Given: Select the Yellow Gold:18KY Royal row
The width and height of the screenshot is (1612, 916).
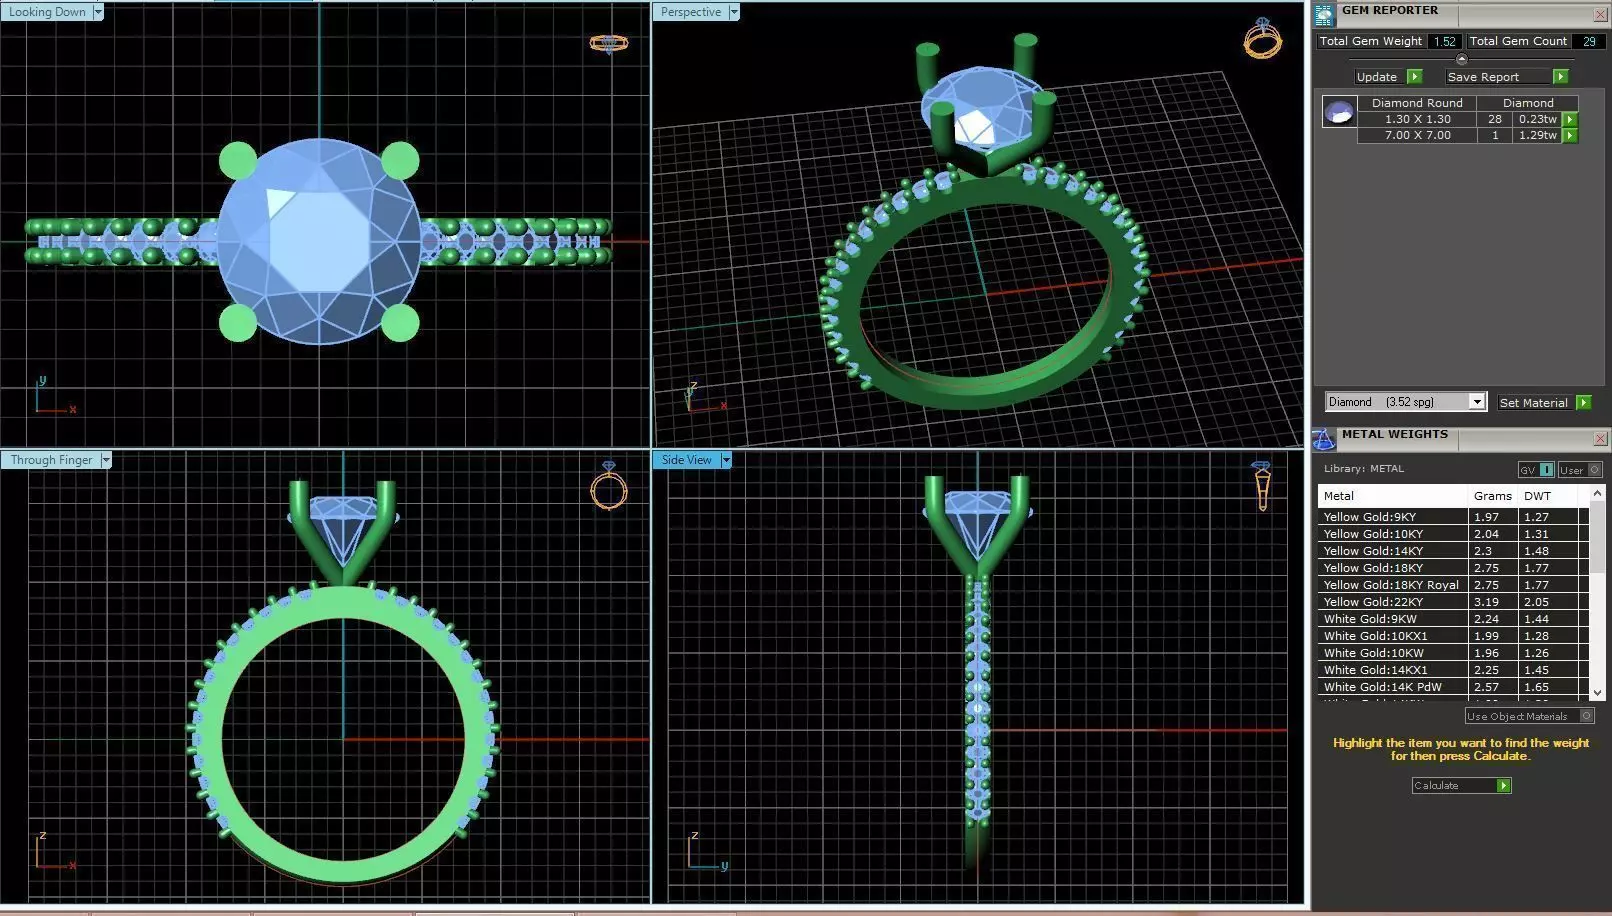Looking at the screenshot, I should click(1452, 585).
